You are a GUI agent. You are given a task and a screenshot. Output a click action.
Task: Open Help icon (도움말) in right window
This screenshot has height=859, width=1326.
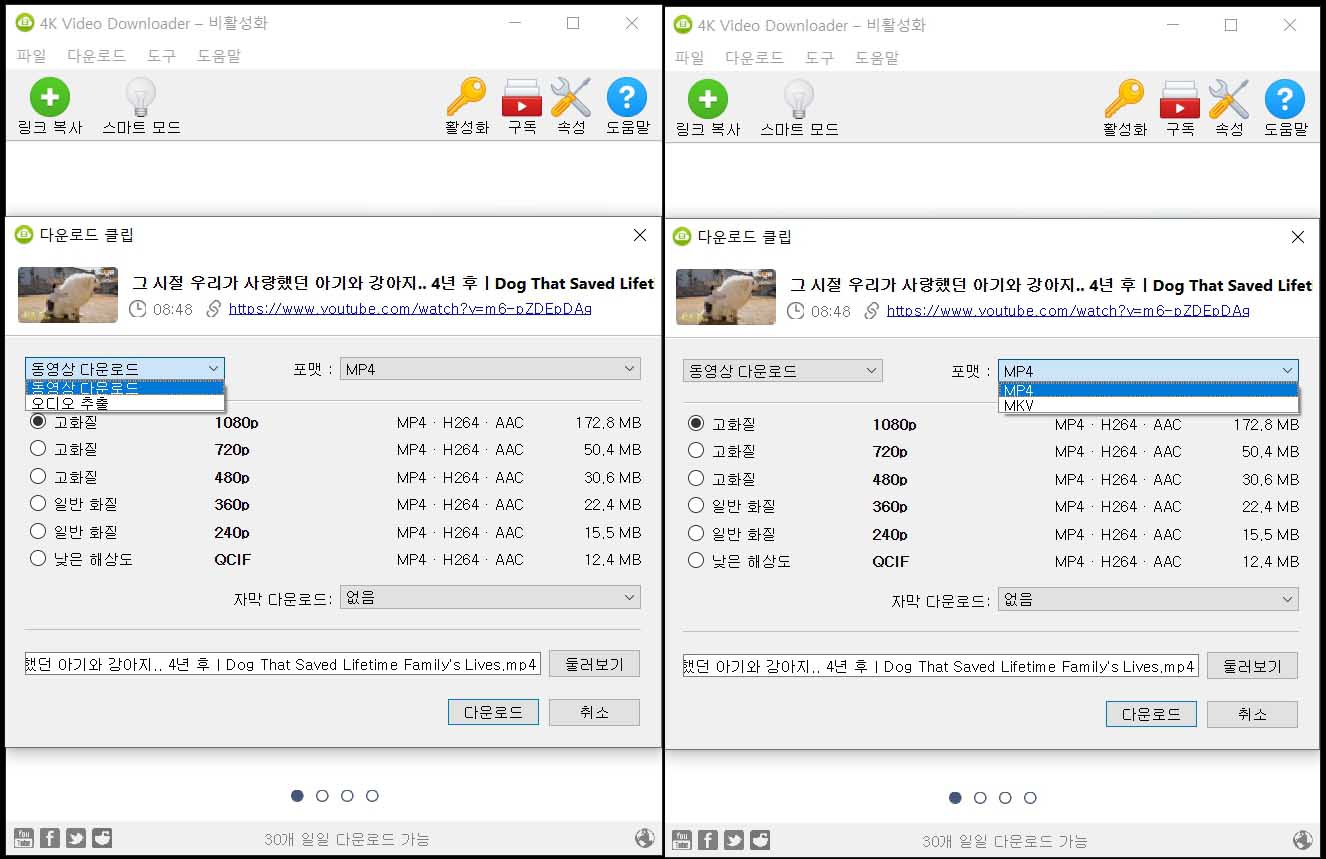(x=1285, y=108)
